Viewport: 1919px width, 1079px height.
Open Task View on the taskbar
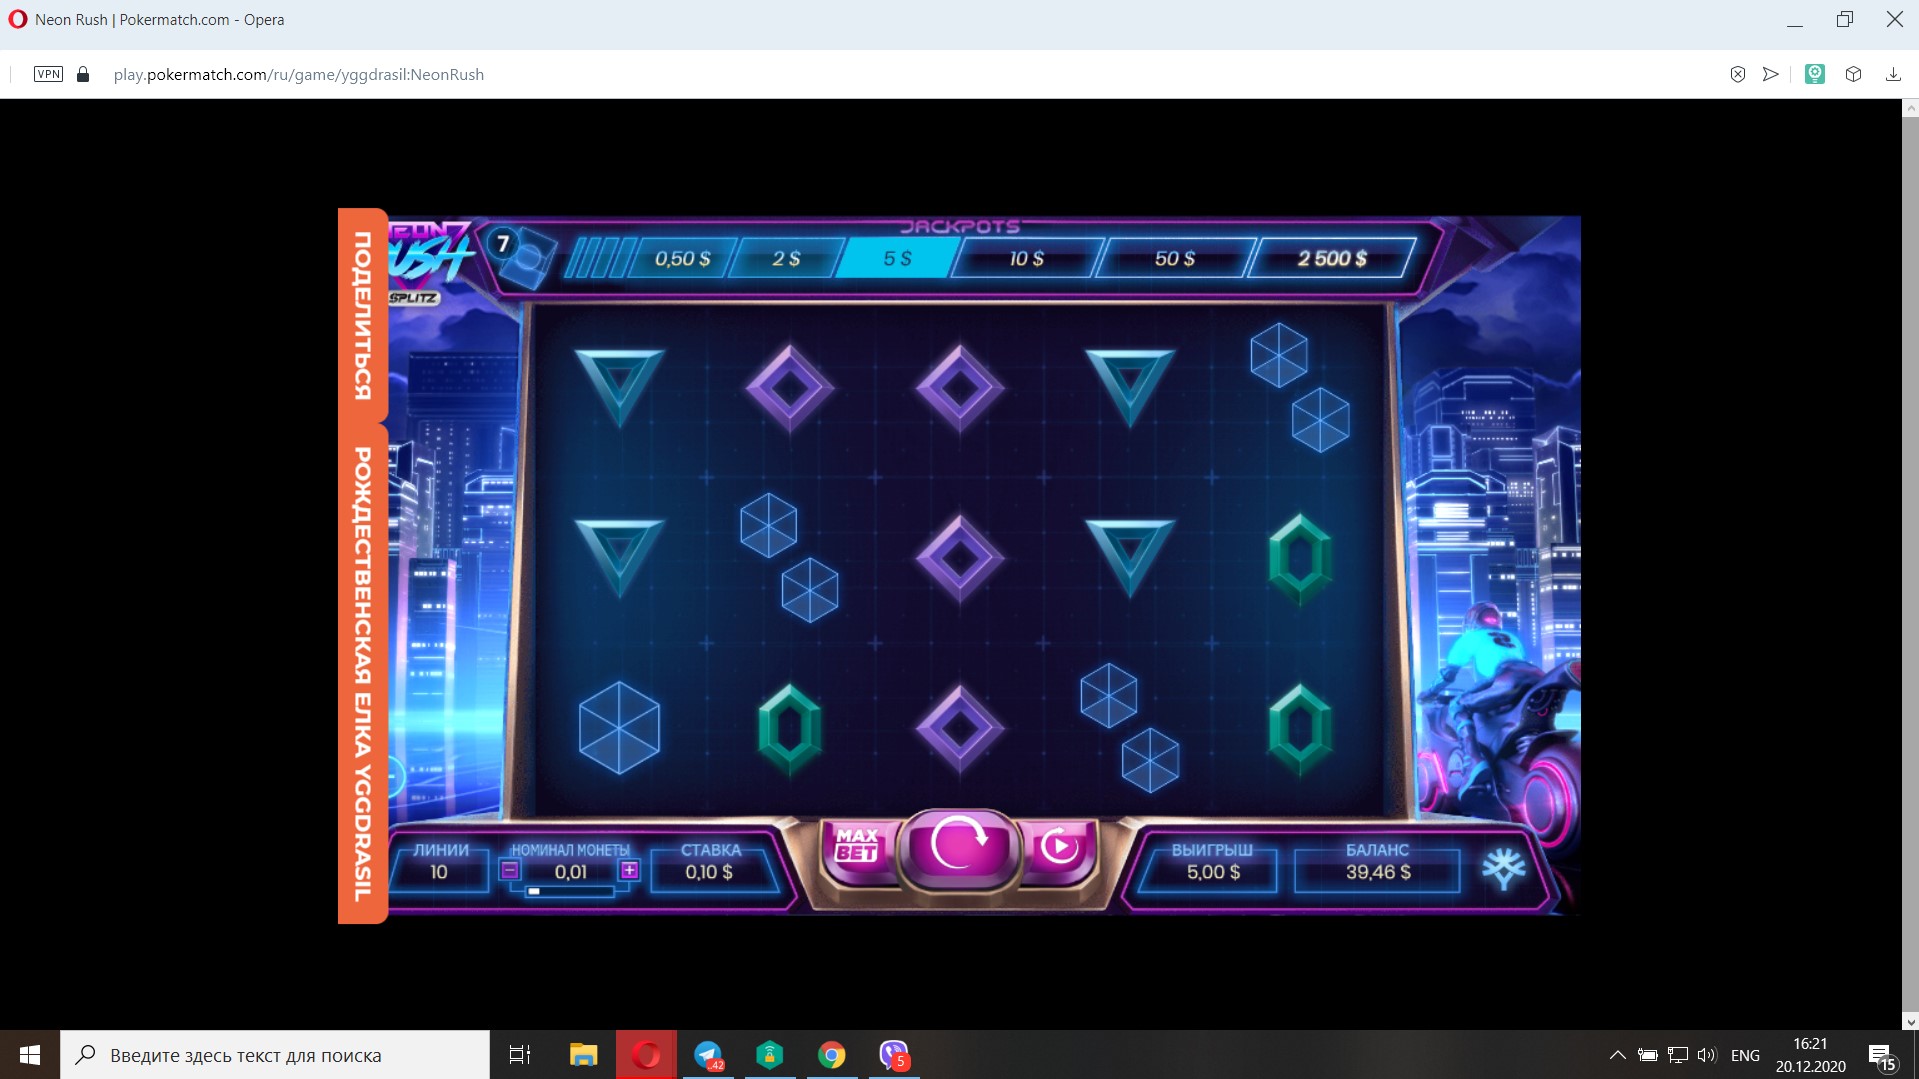[520, 1055]
